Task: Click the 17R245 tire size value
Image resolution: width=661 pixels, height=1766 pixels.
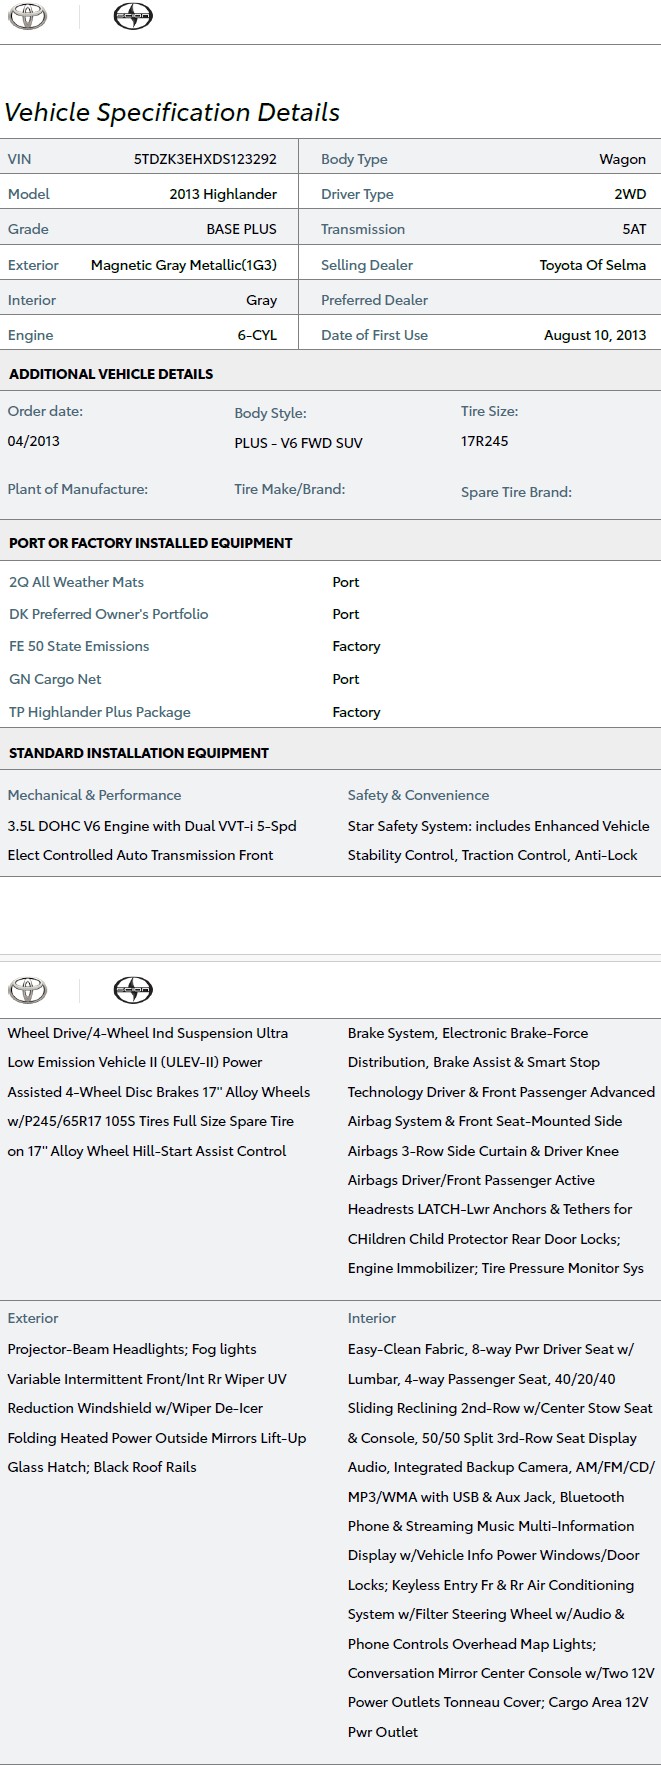Action: point(484,441)
